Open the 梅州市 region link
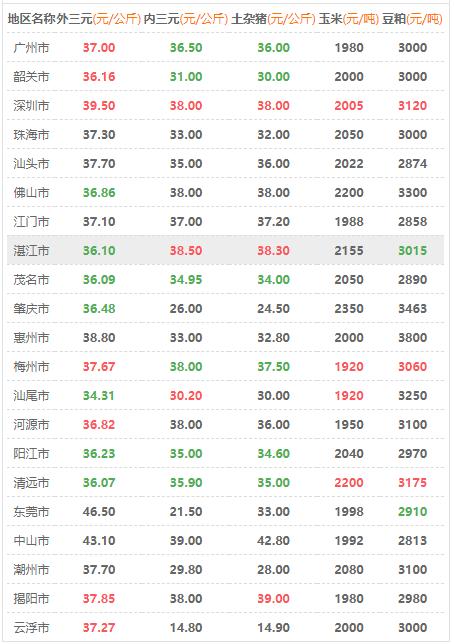 (31, 366)
